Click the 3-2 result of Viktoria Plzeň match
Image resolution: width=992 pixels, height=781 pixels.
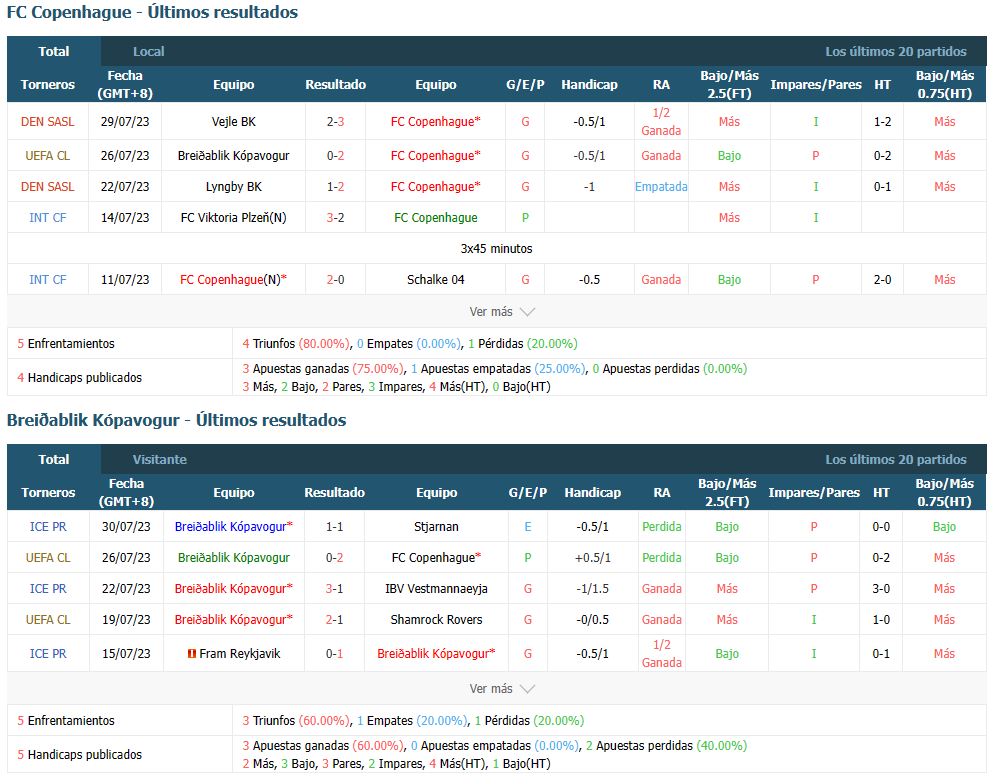[335, 218]
